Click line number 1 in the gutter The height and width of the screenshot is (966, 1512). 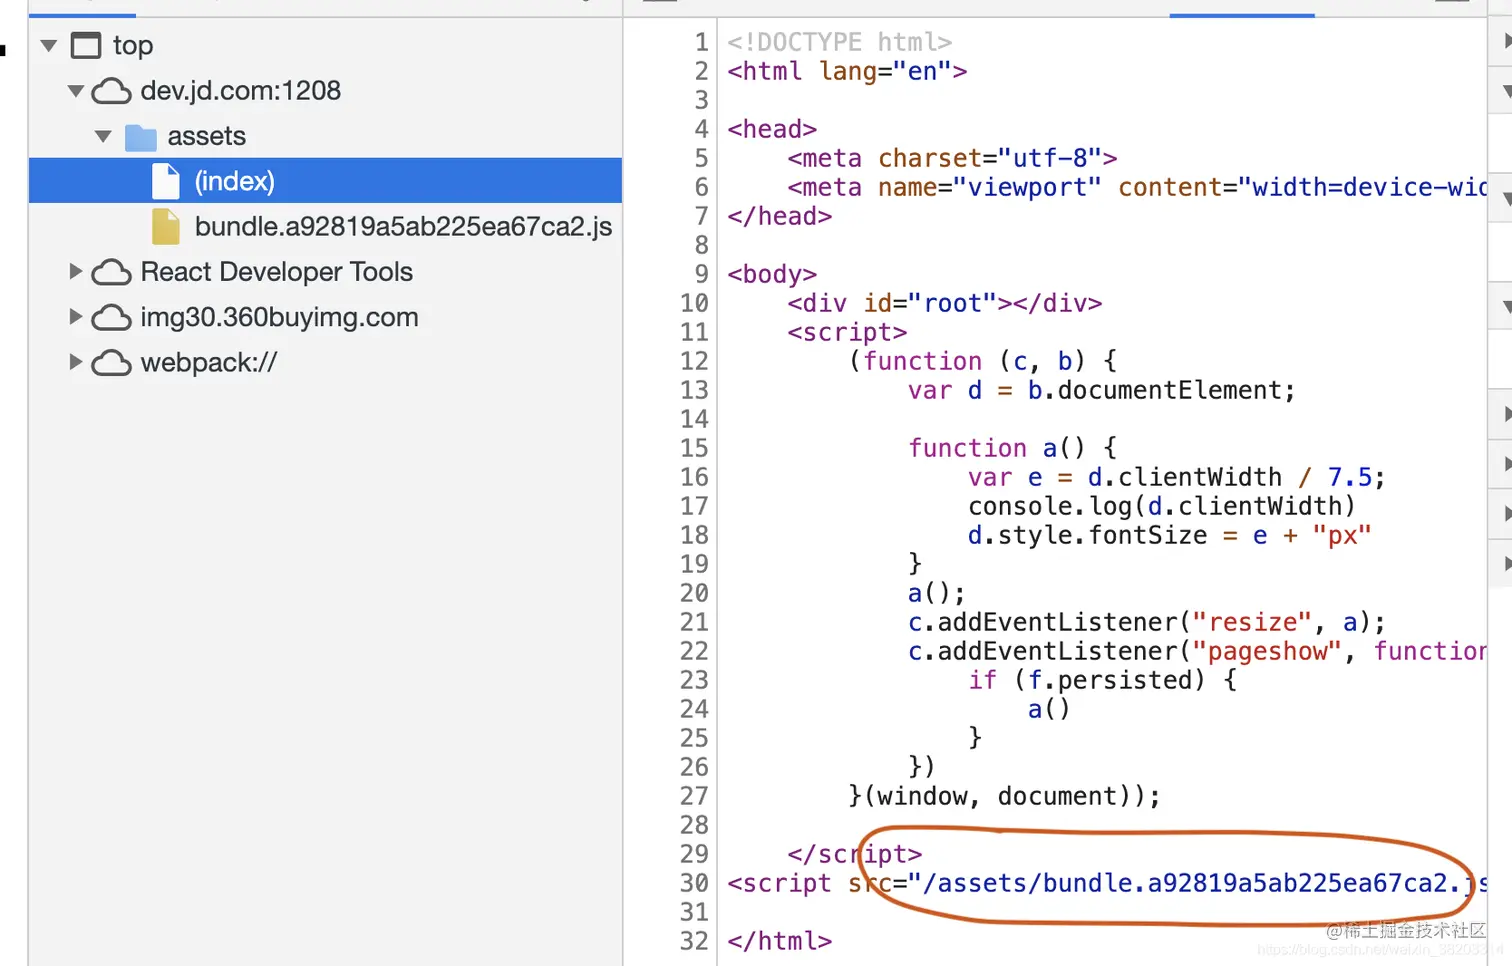point(702,42)
